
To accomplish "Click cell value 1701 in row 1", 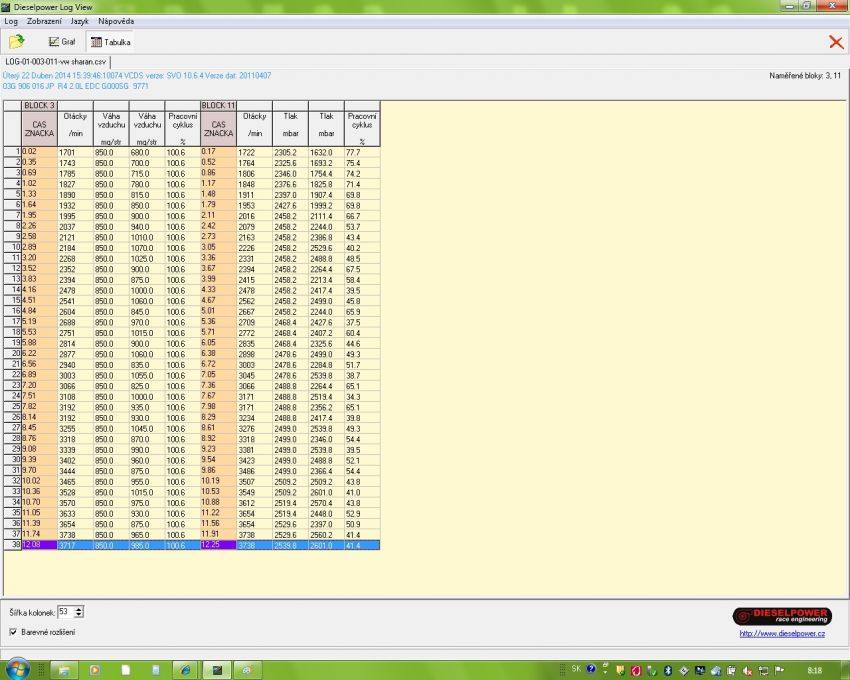I will pyautogui.click(x=75, y=152).
